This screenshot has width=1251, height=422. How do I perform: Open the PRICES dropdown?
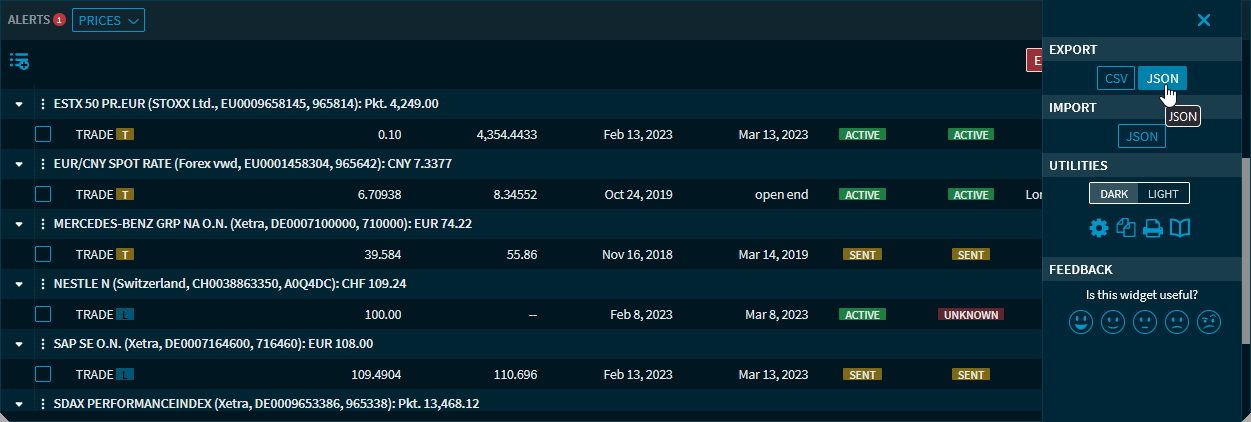pyautogui.click(x=108, y=20)
